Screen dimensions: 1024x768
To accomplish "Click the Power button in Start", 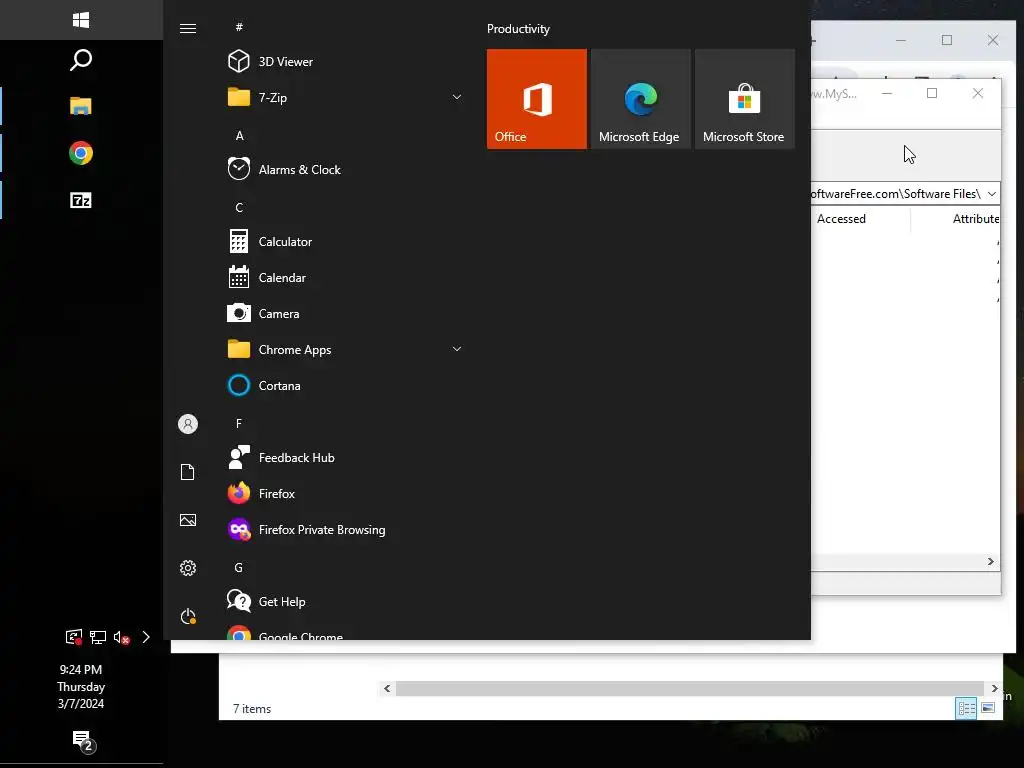I will pos(188,616).
